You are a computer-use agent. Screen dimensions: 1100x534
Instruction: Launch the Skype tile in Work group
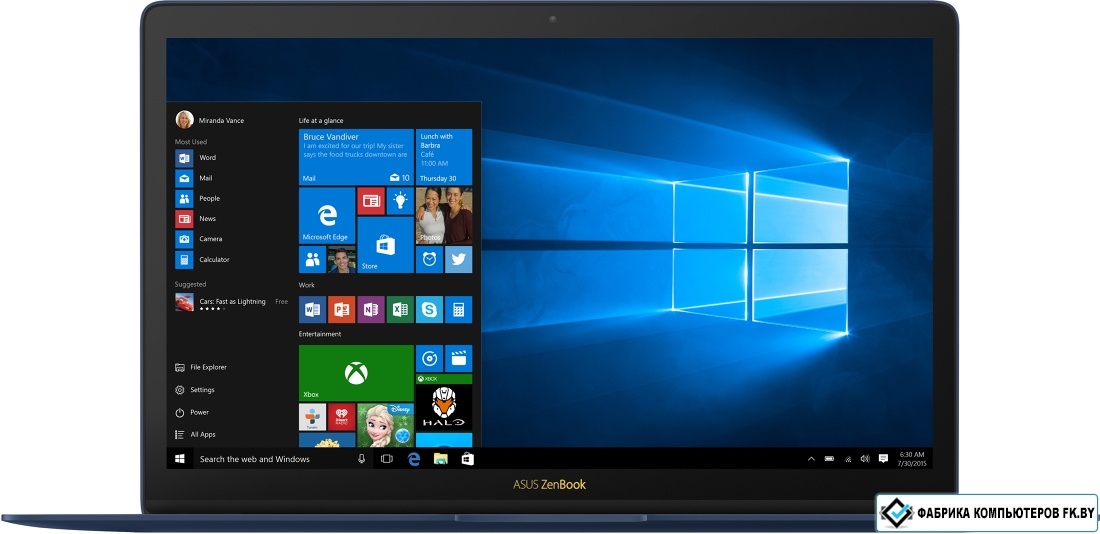pyautogui.click(x=429, y=309)
